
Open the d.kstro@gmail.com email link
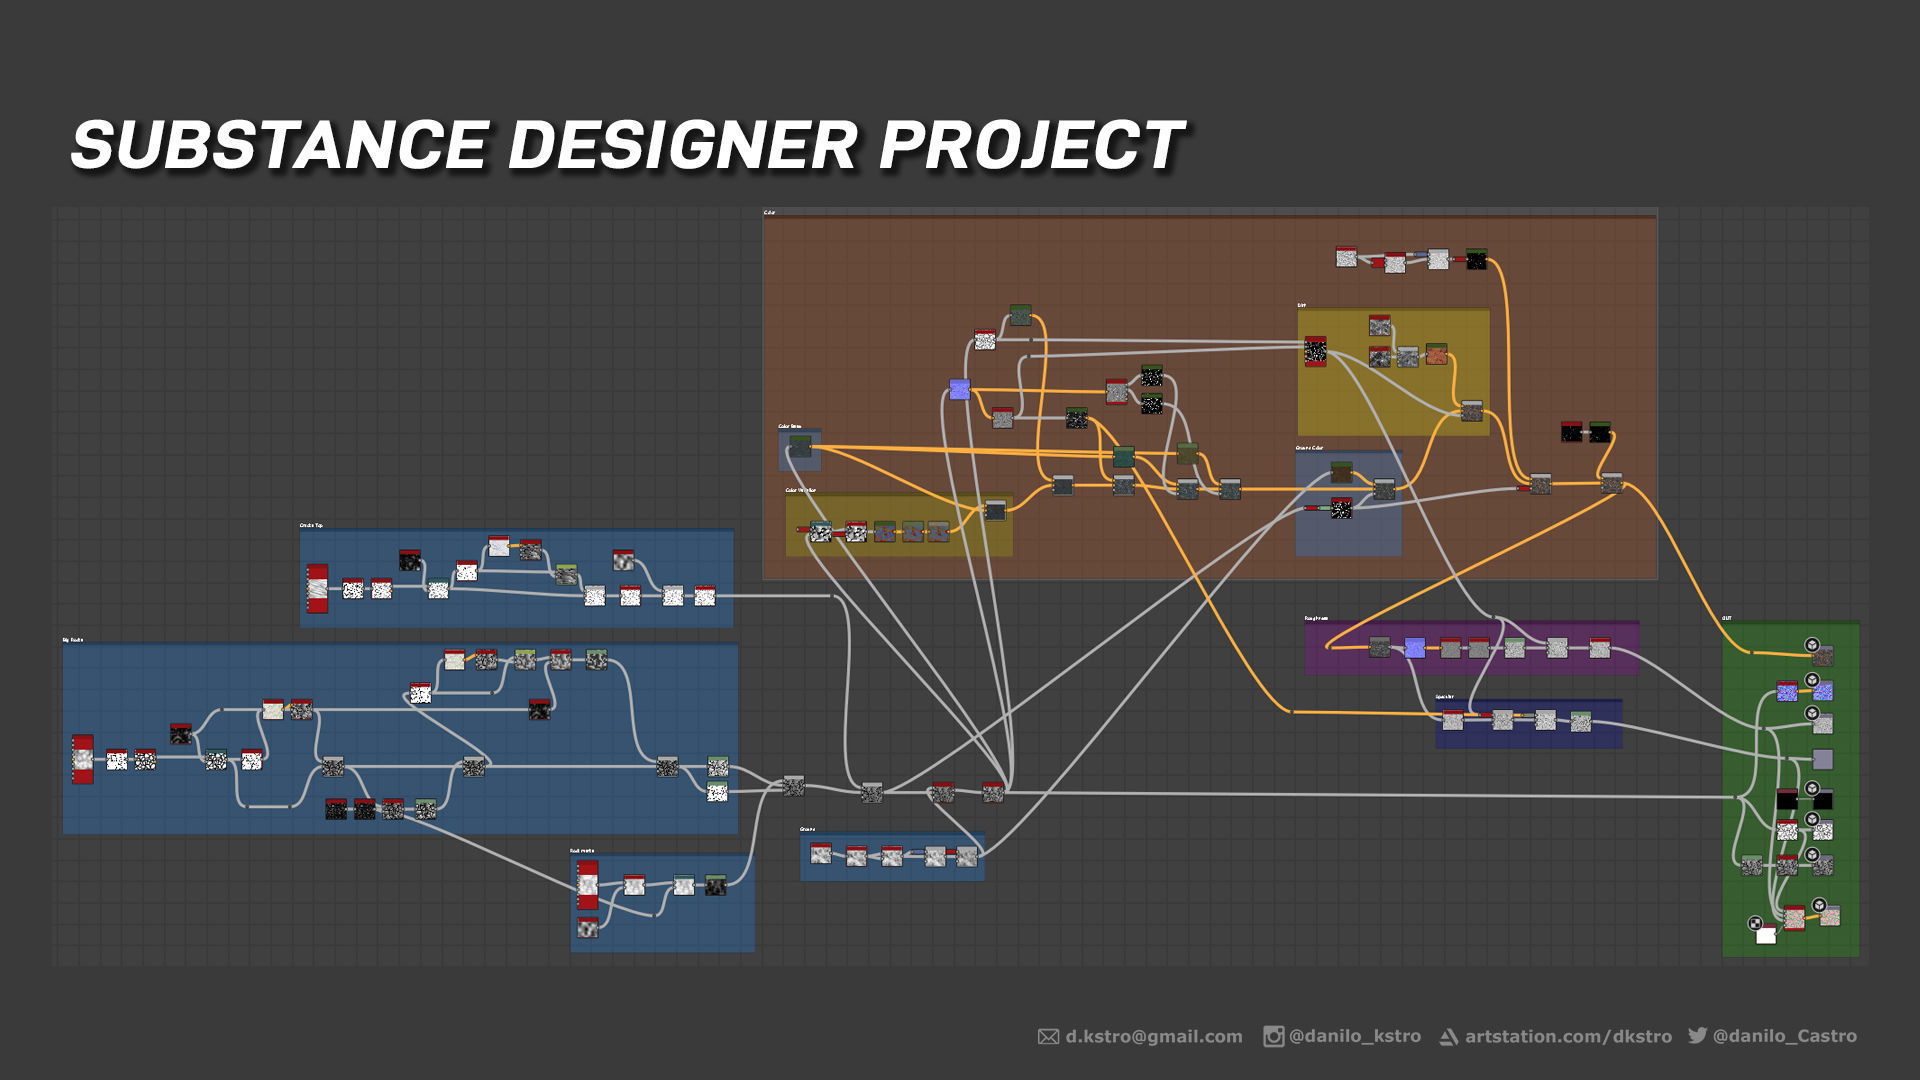point(1152,1037)
